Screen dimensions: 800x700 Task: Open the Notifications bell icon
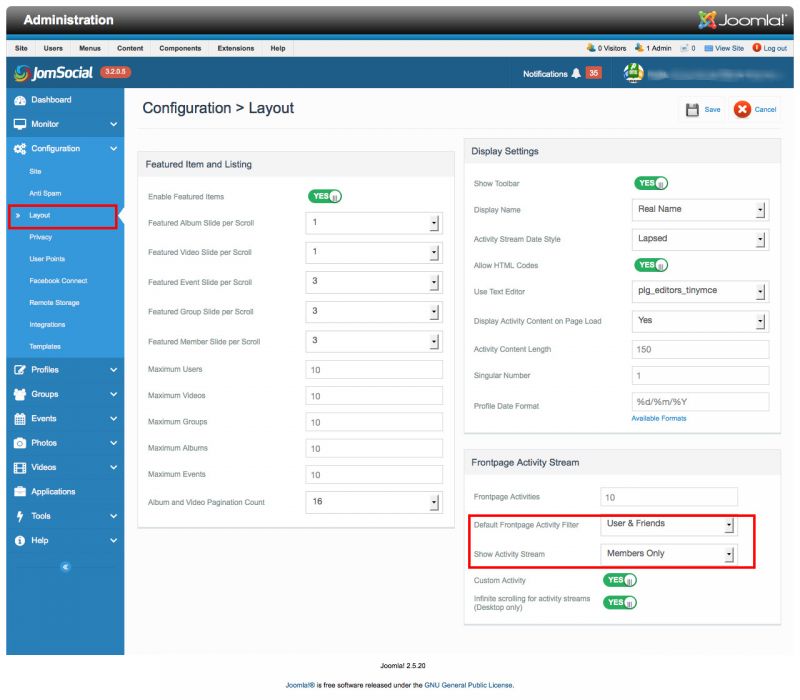click(x=575, y=74)
